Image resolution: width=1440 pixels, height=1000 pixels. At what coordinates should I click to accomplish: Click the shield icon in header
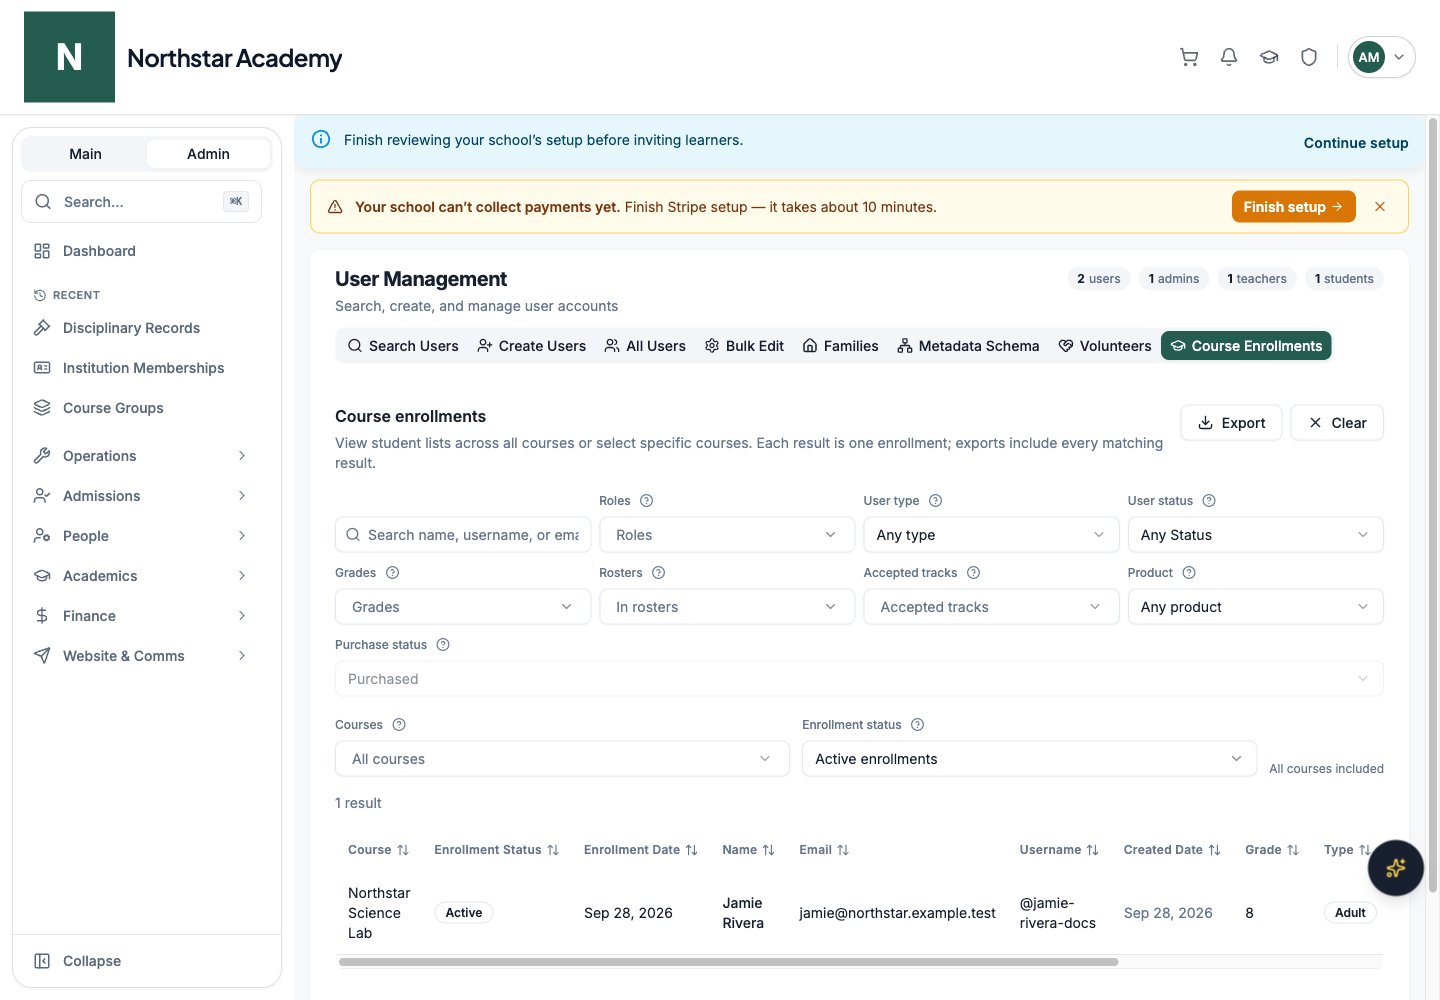click(x=1309, y=57)
